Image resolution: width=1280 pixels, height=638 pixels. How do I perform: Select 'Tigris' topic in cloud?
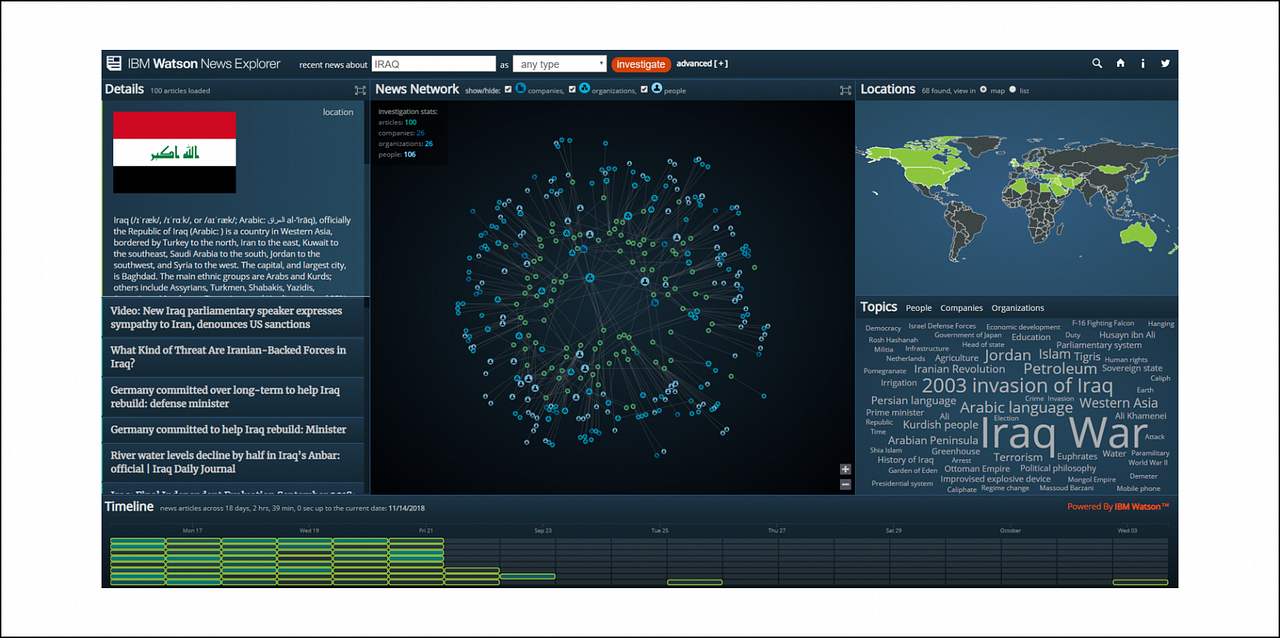point(1087,357)
